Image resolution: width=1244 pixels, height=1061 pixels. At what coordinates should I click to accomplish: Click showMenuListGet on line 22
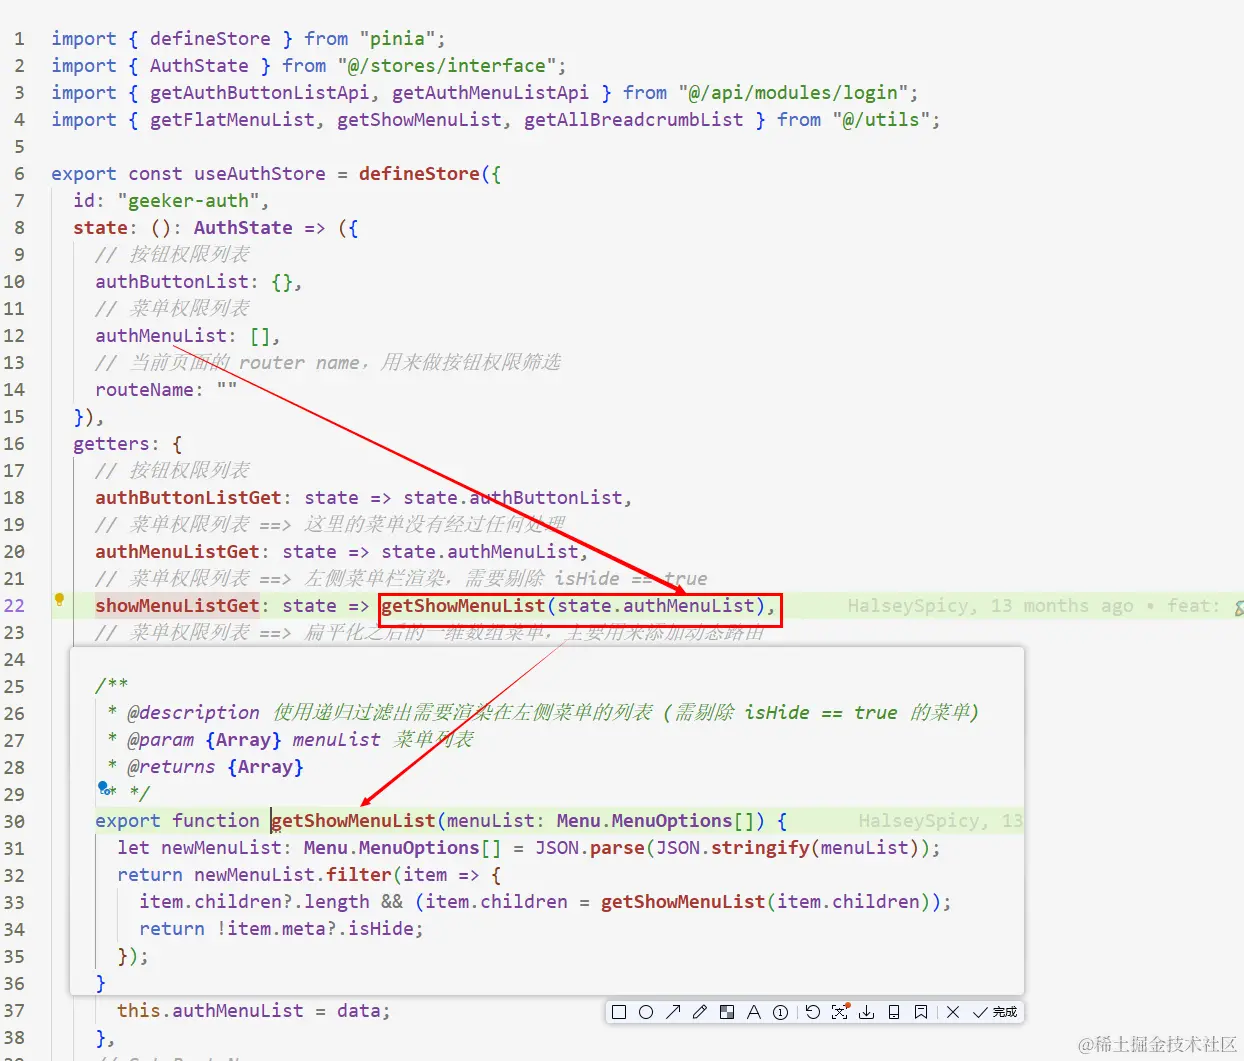[x=177, y=605]
